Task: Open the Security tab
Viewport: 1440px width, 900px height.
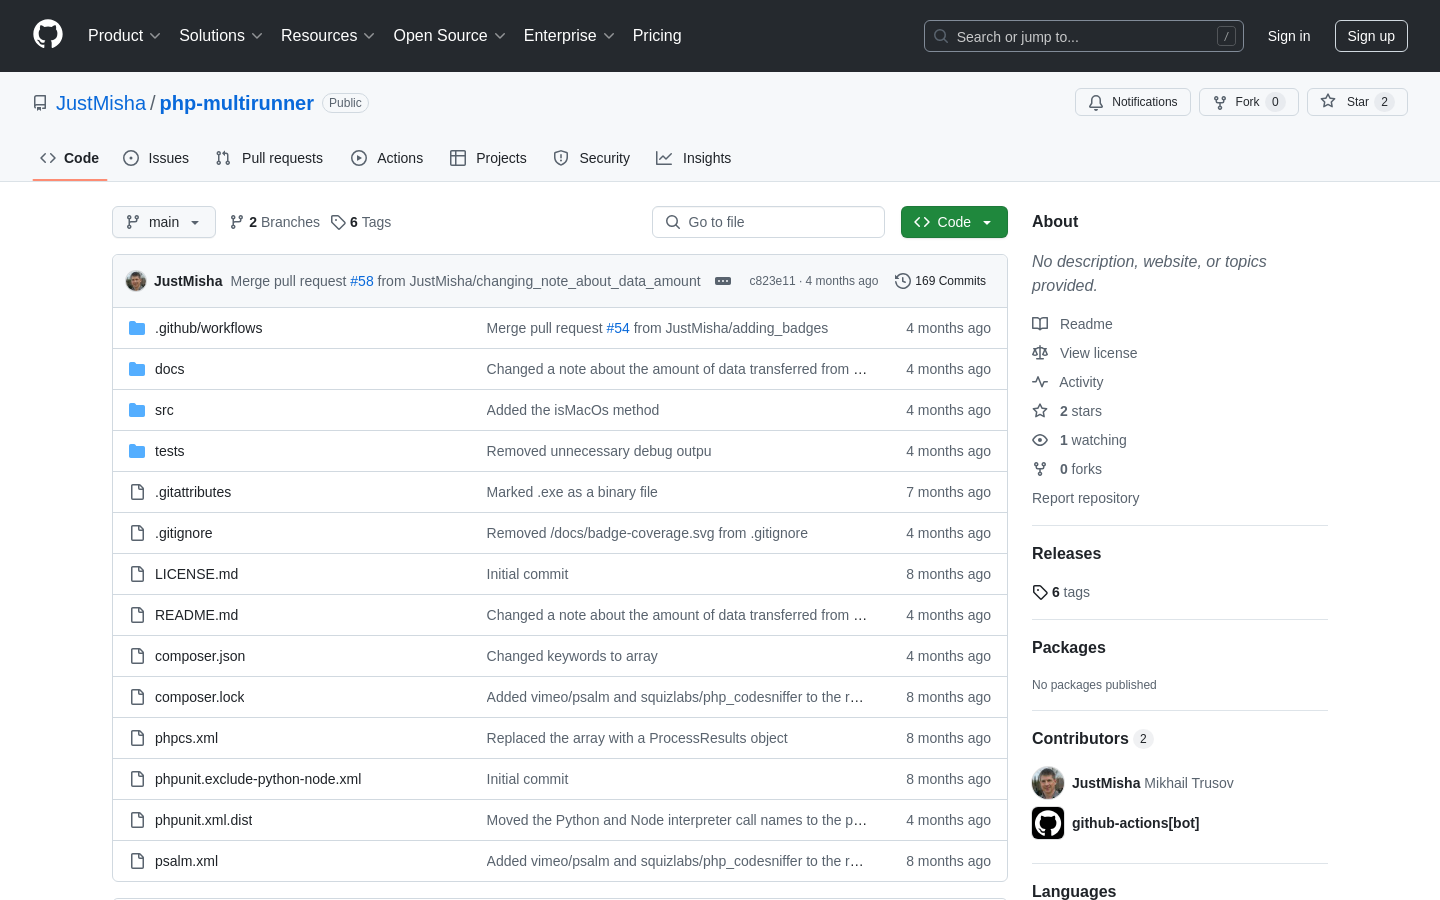Action: [592, 158]
